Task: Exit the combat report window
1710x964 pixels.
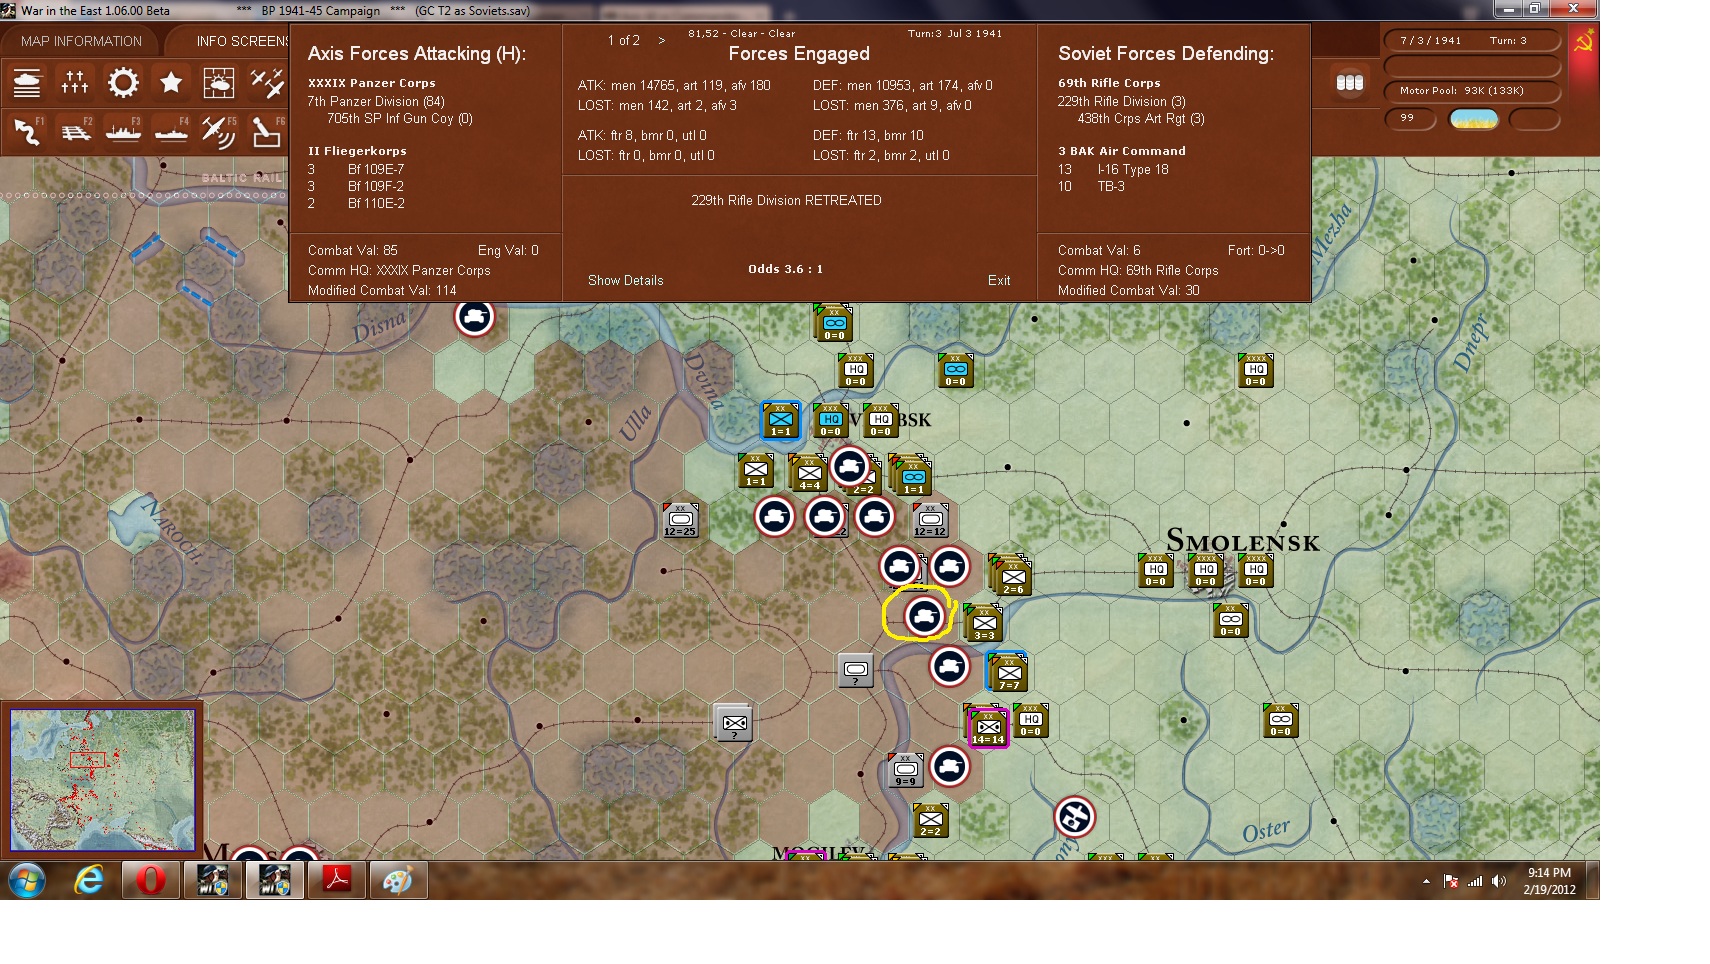Action: [999, 281]
